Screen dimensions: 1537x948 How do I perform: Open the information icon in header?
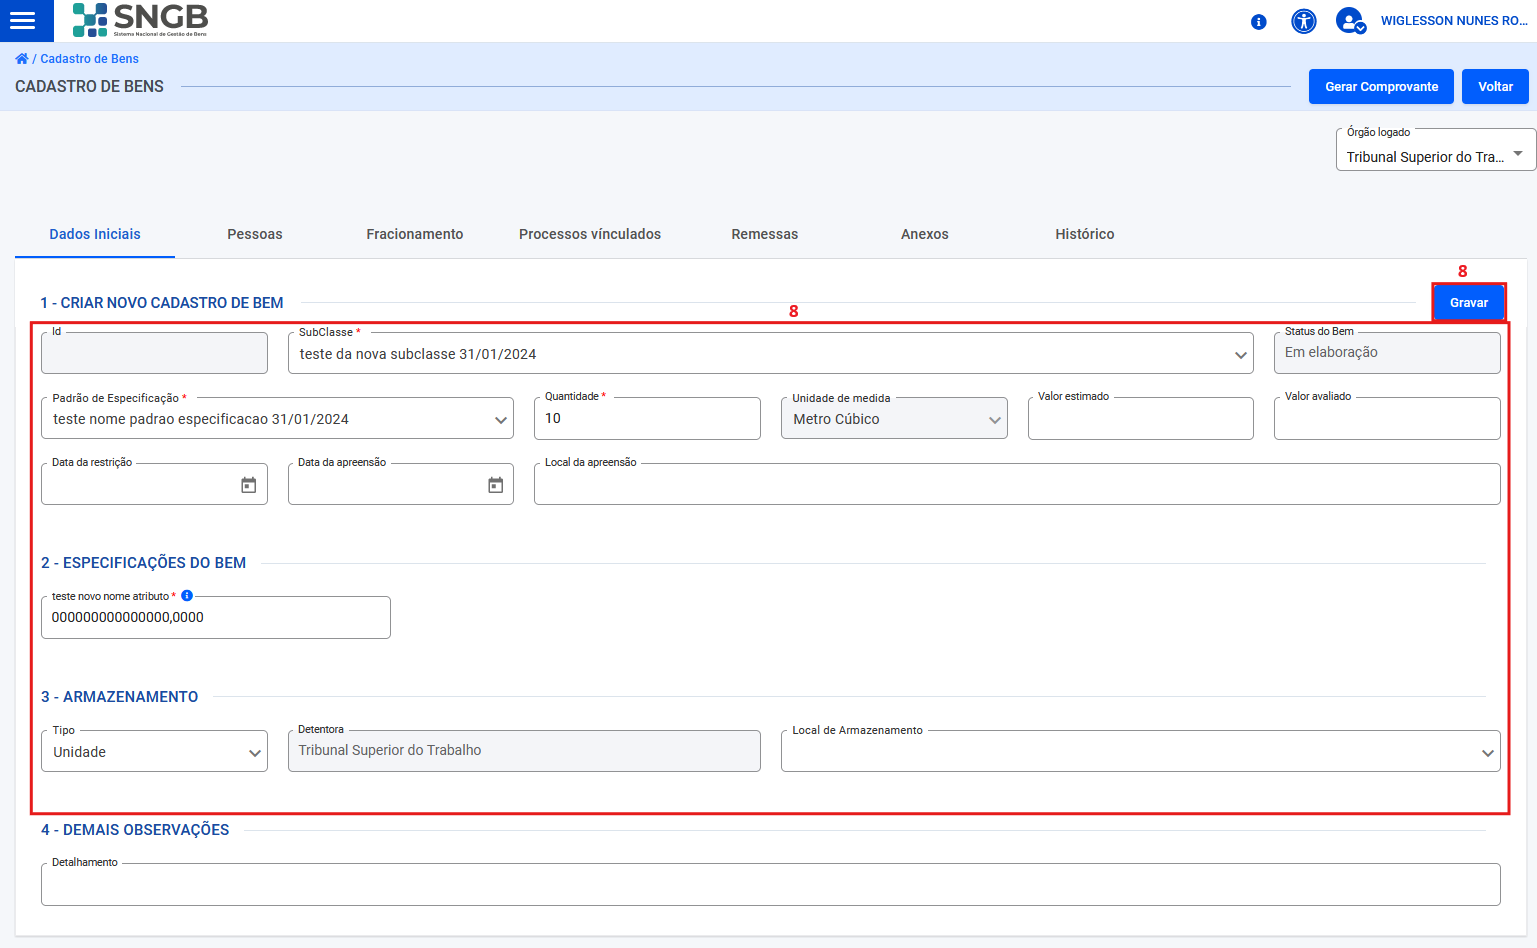tap(1259, 22)
